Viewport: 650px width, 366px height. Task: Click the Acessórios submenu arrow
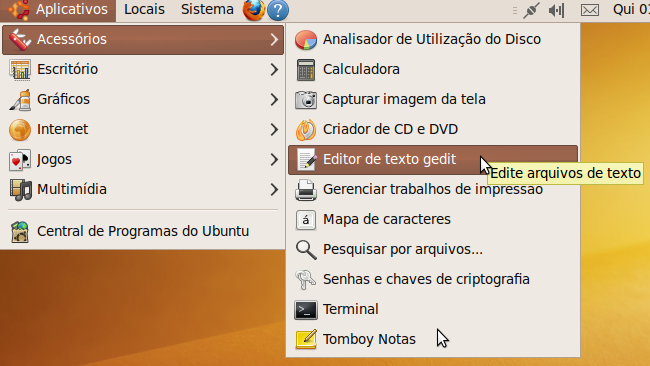point(274,39)
